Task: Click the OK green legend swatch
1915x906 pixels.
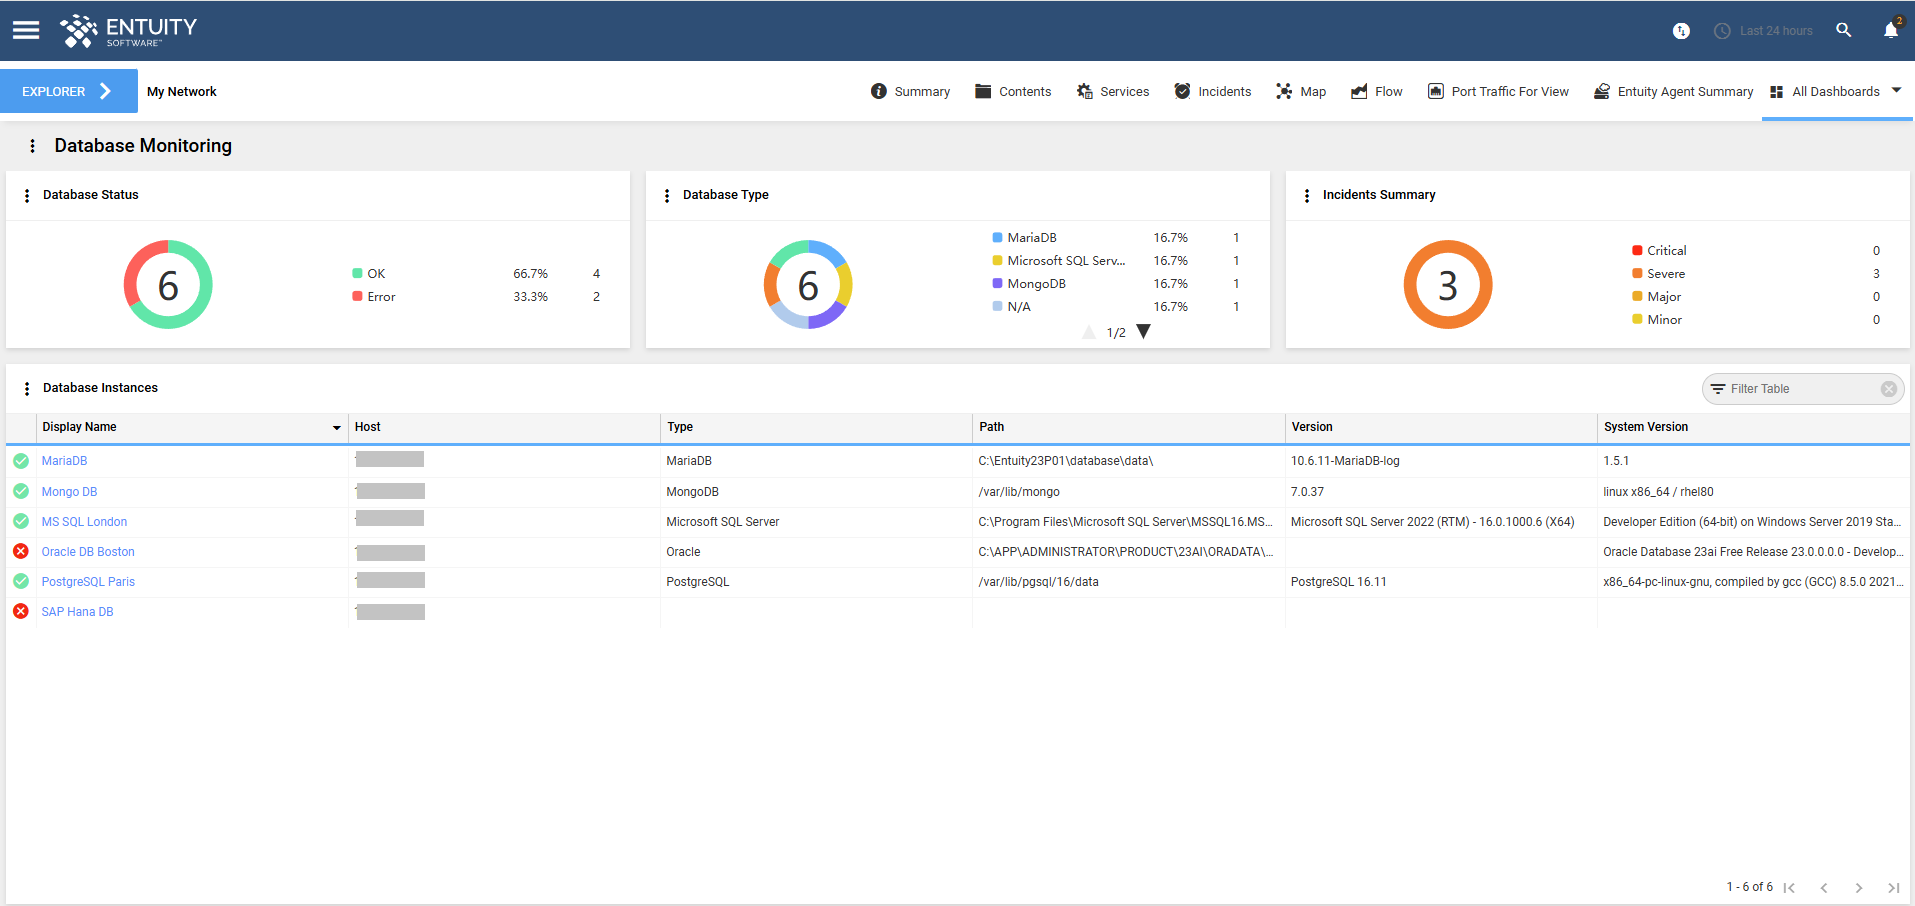Action: coord(357,273)
